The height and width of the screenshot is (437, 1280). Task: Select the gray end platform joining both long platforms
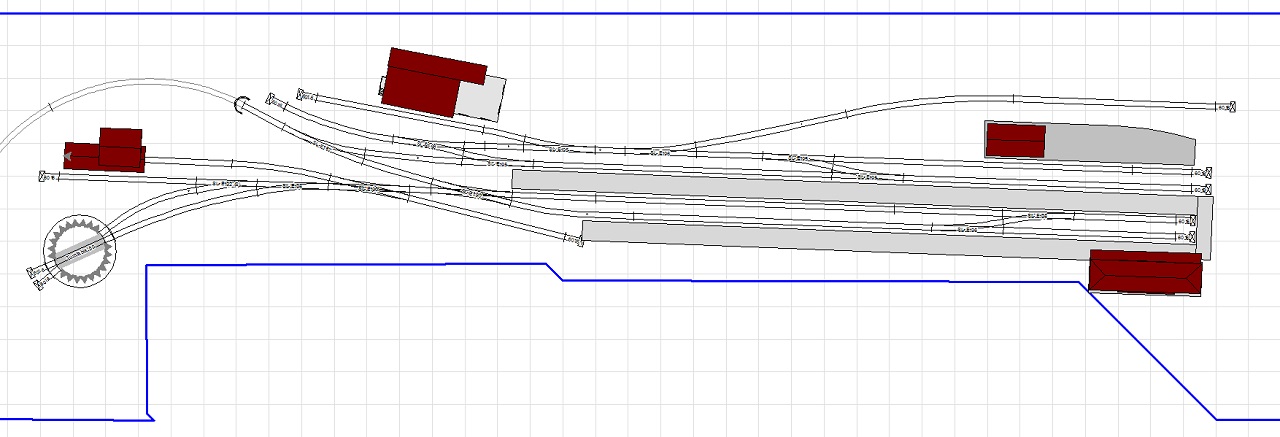tap(1205, 228)
